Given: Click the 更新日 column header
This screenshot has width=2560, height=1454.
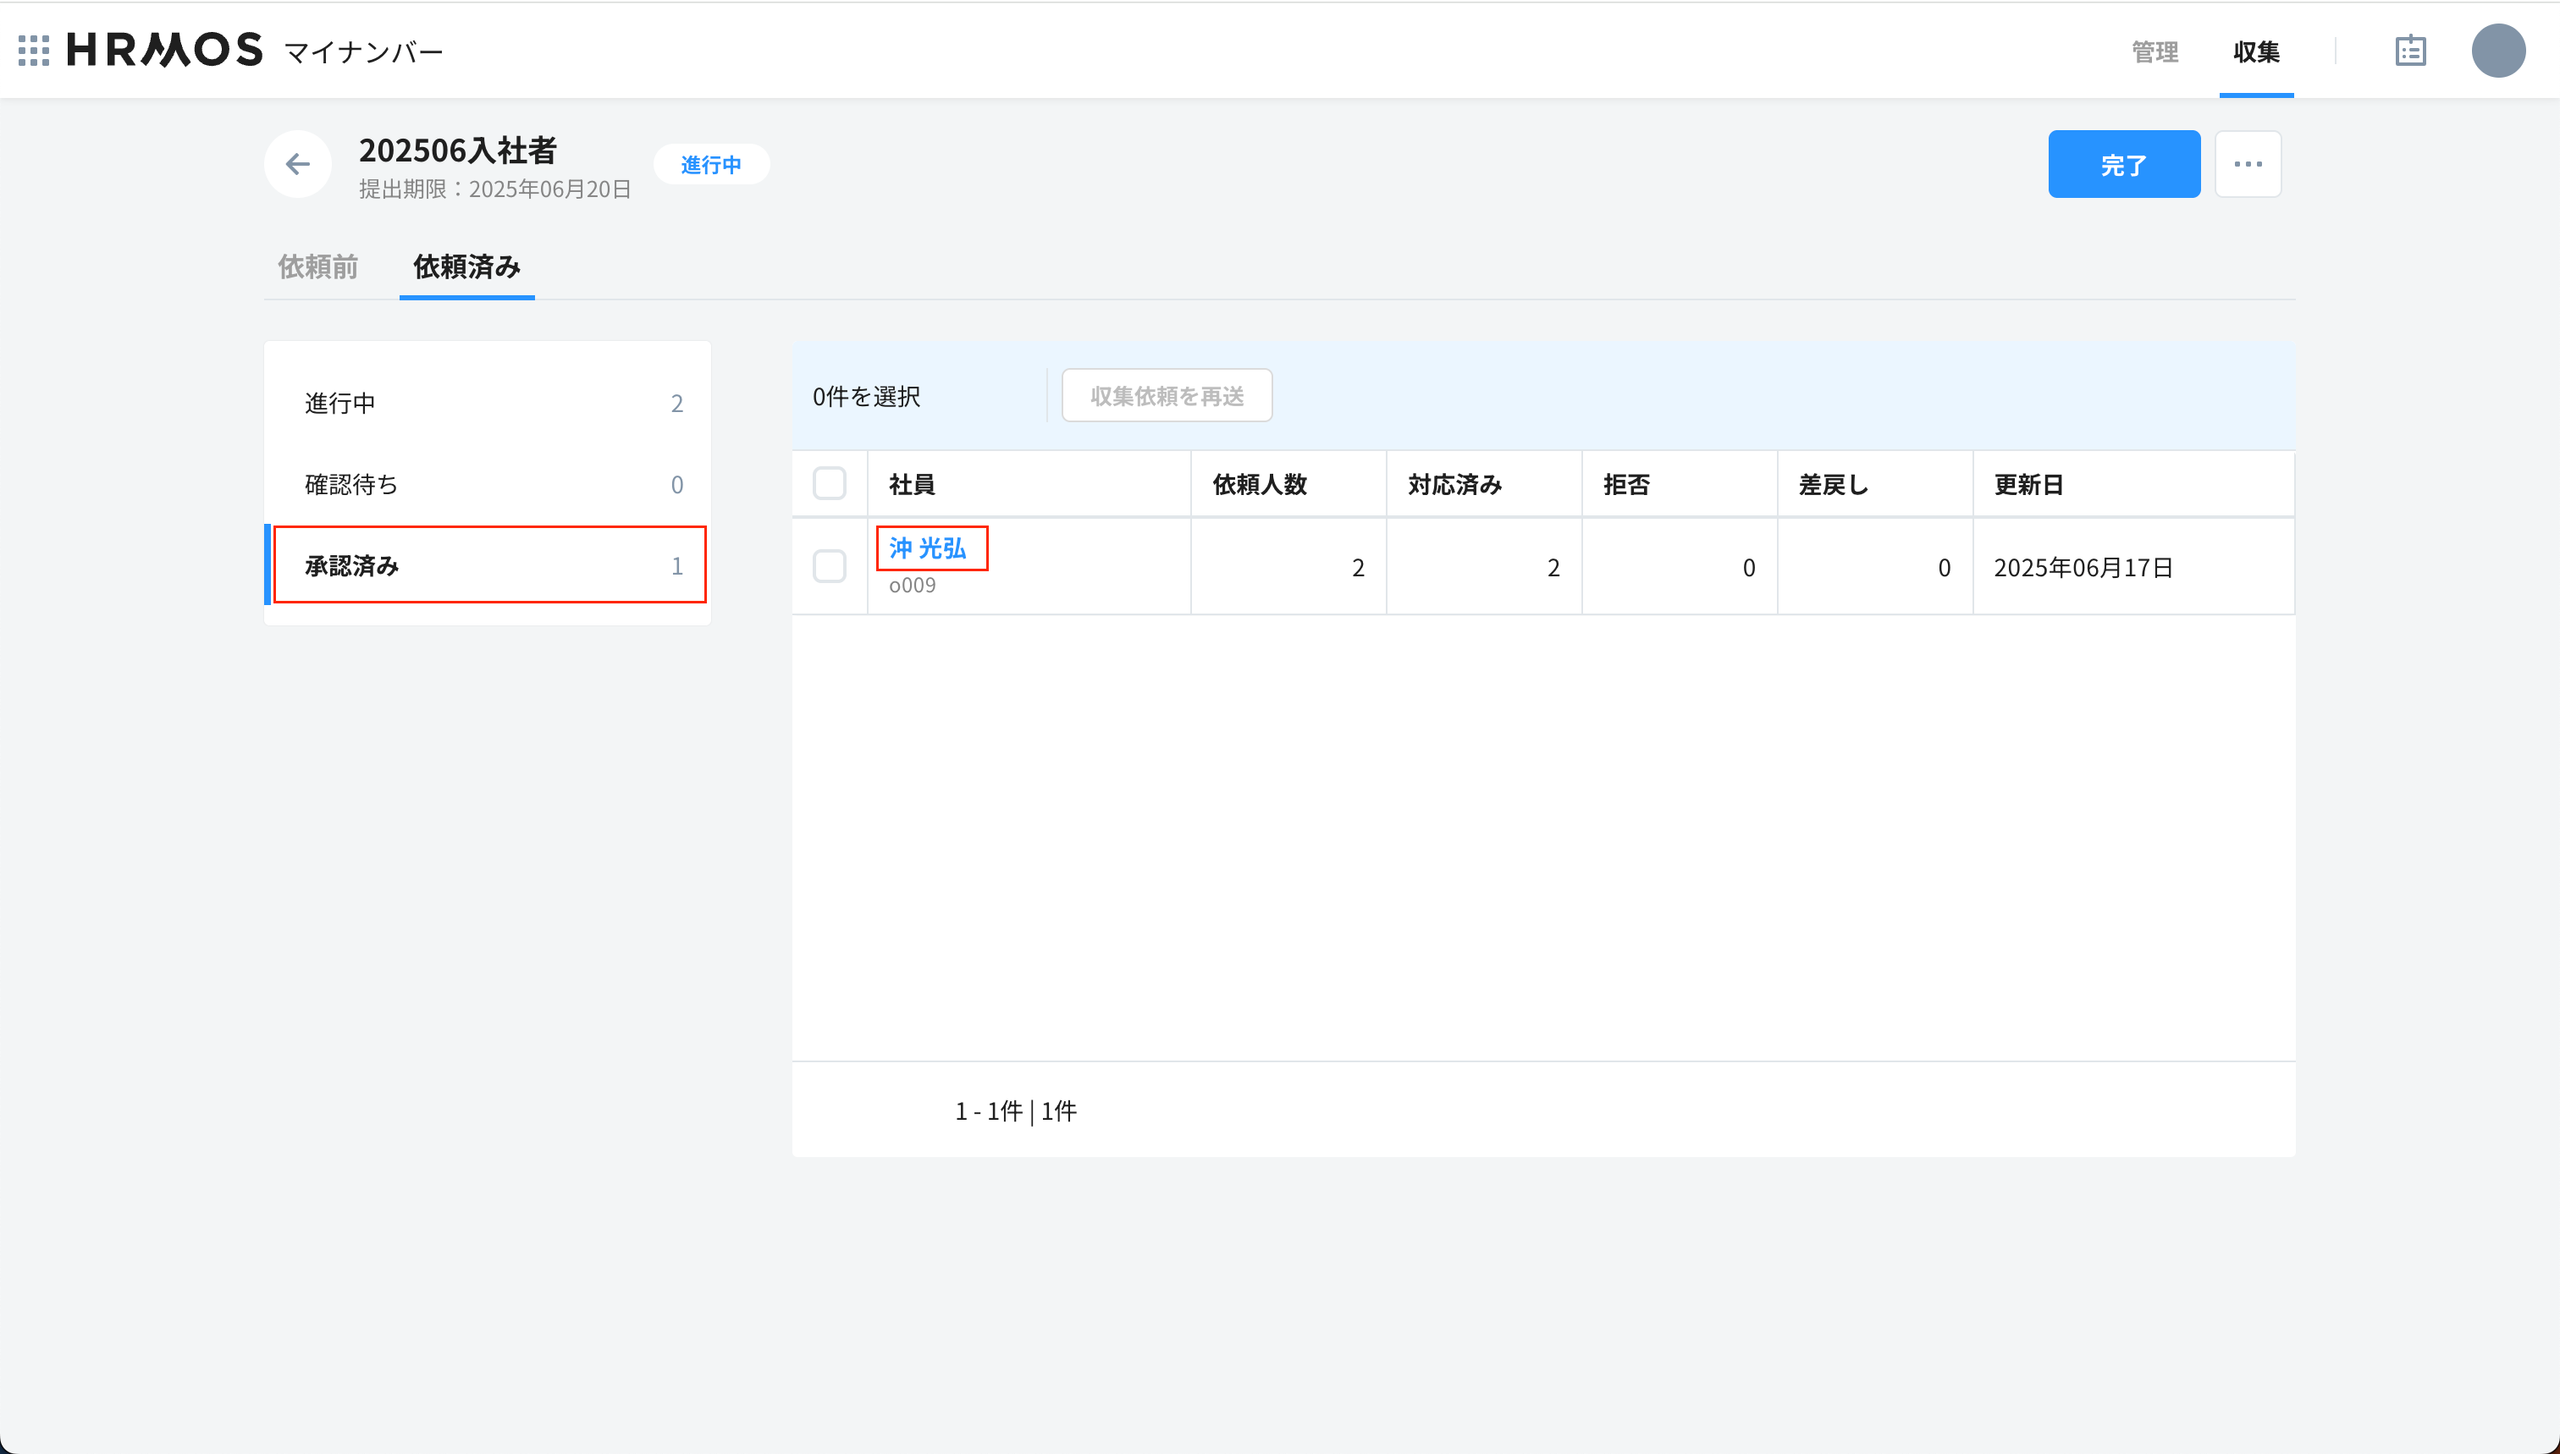Looking at the screenshot, I should (2028, 485).
